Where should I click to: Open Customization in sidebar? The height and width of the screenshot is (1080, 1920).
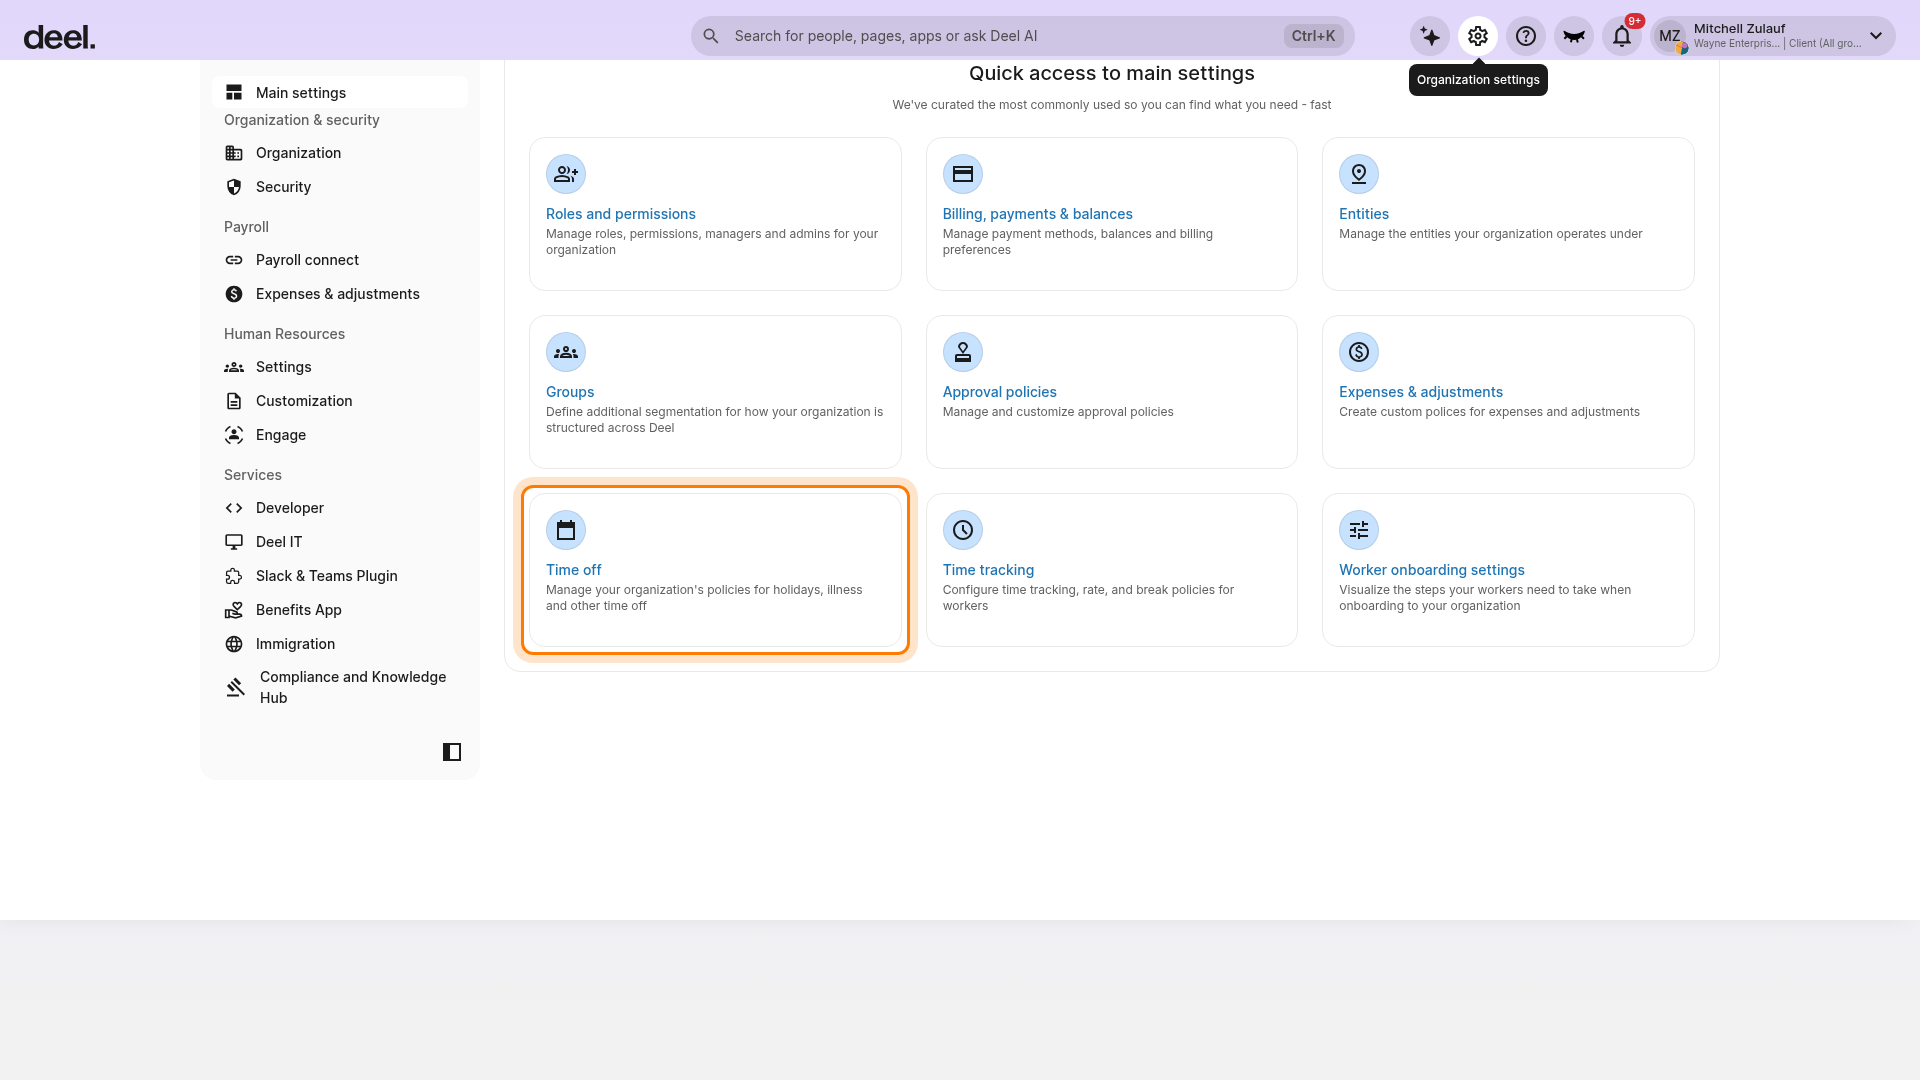(340, 401)
